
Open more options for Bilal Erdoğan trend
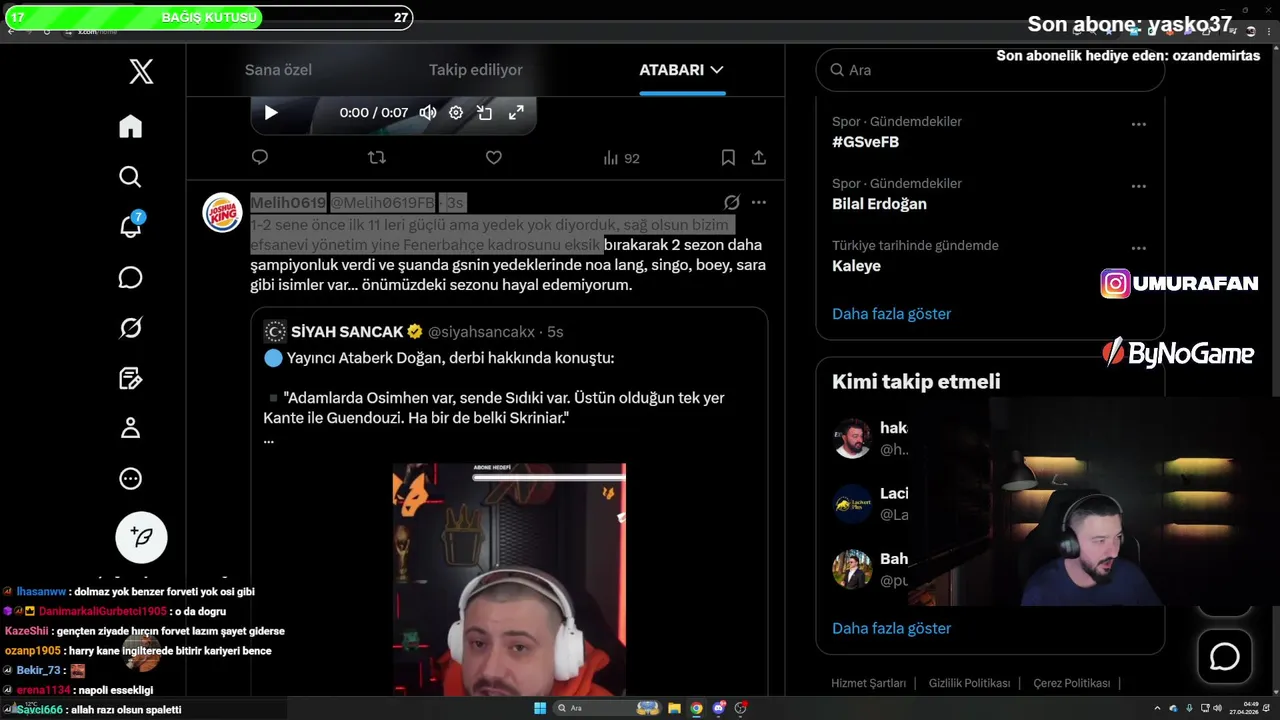tap(1138, 187)
